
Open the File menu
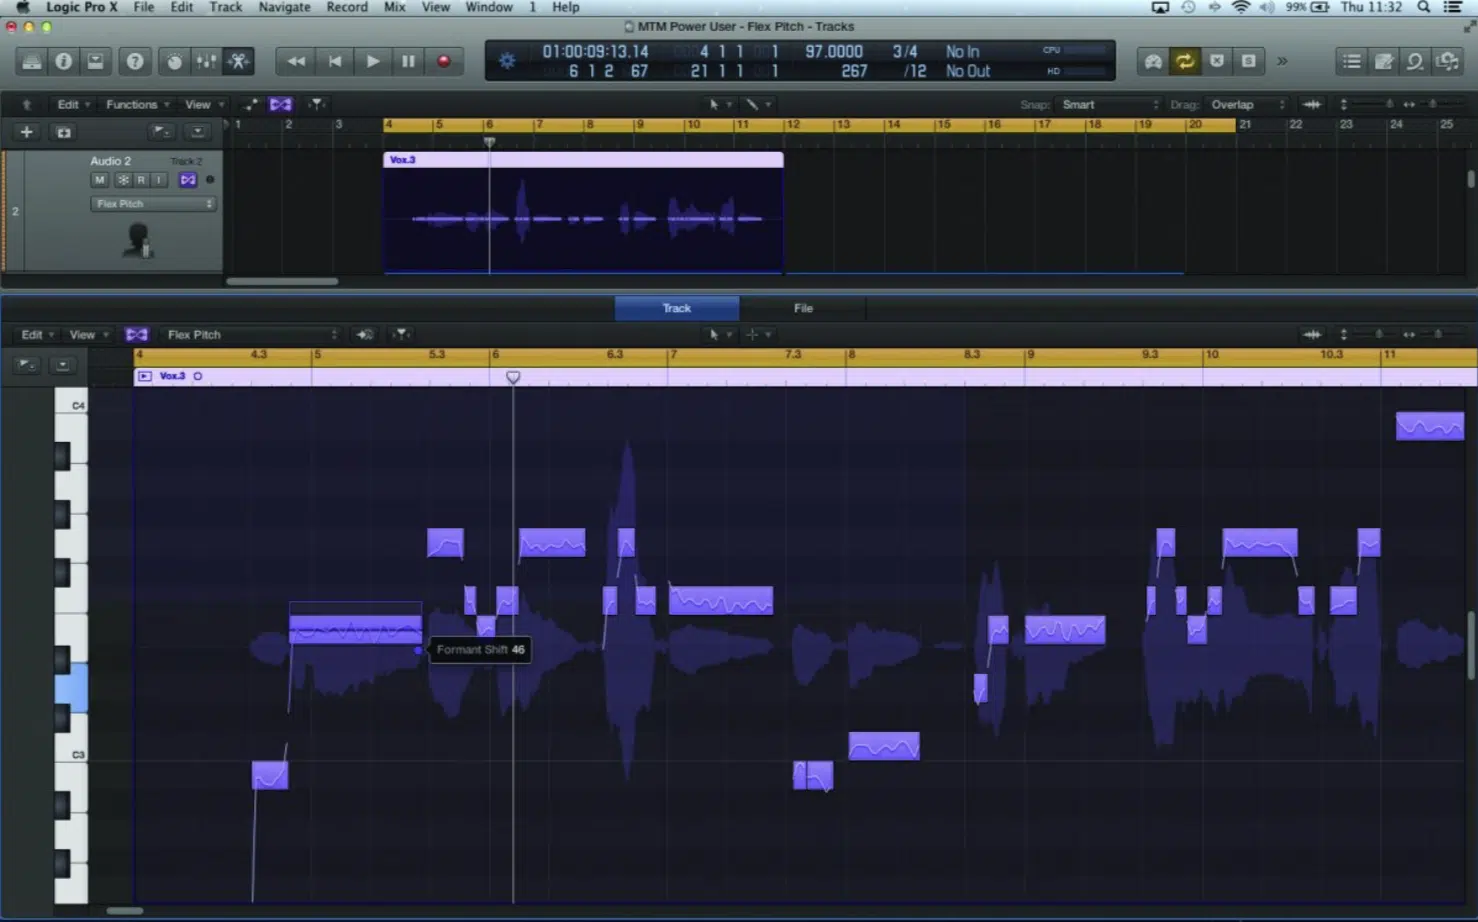[x=144, y=7]
